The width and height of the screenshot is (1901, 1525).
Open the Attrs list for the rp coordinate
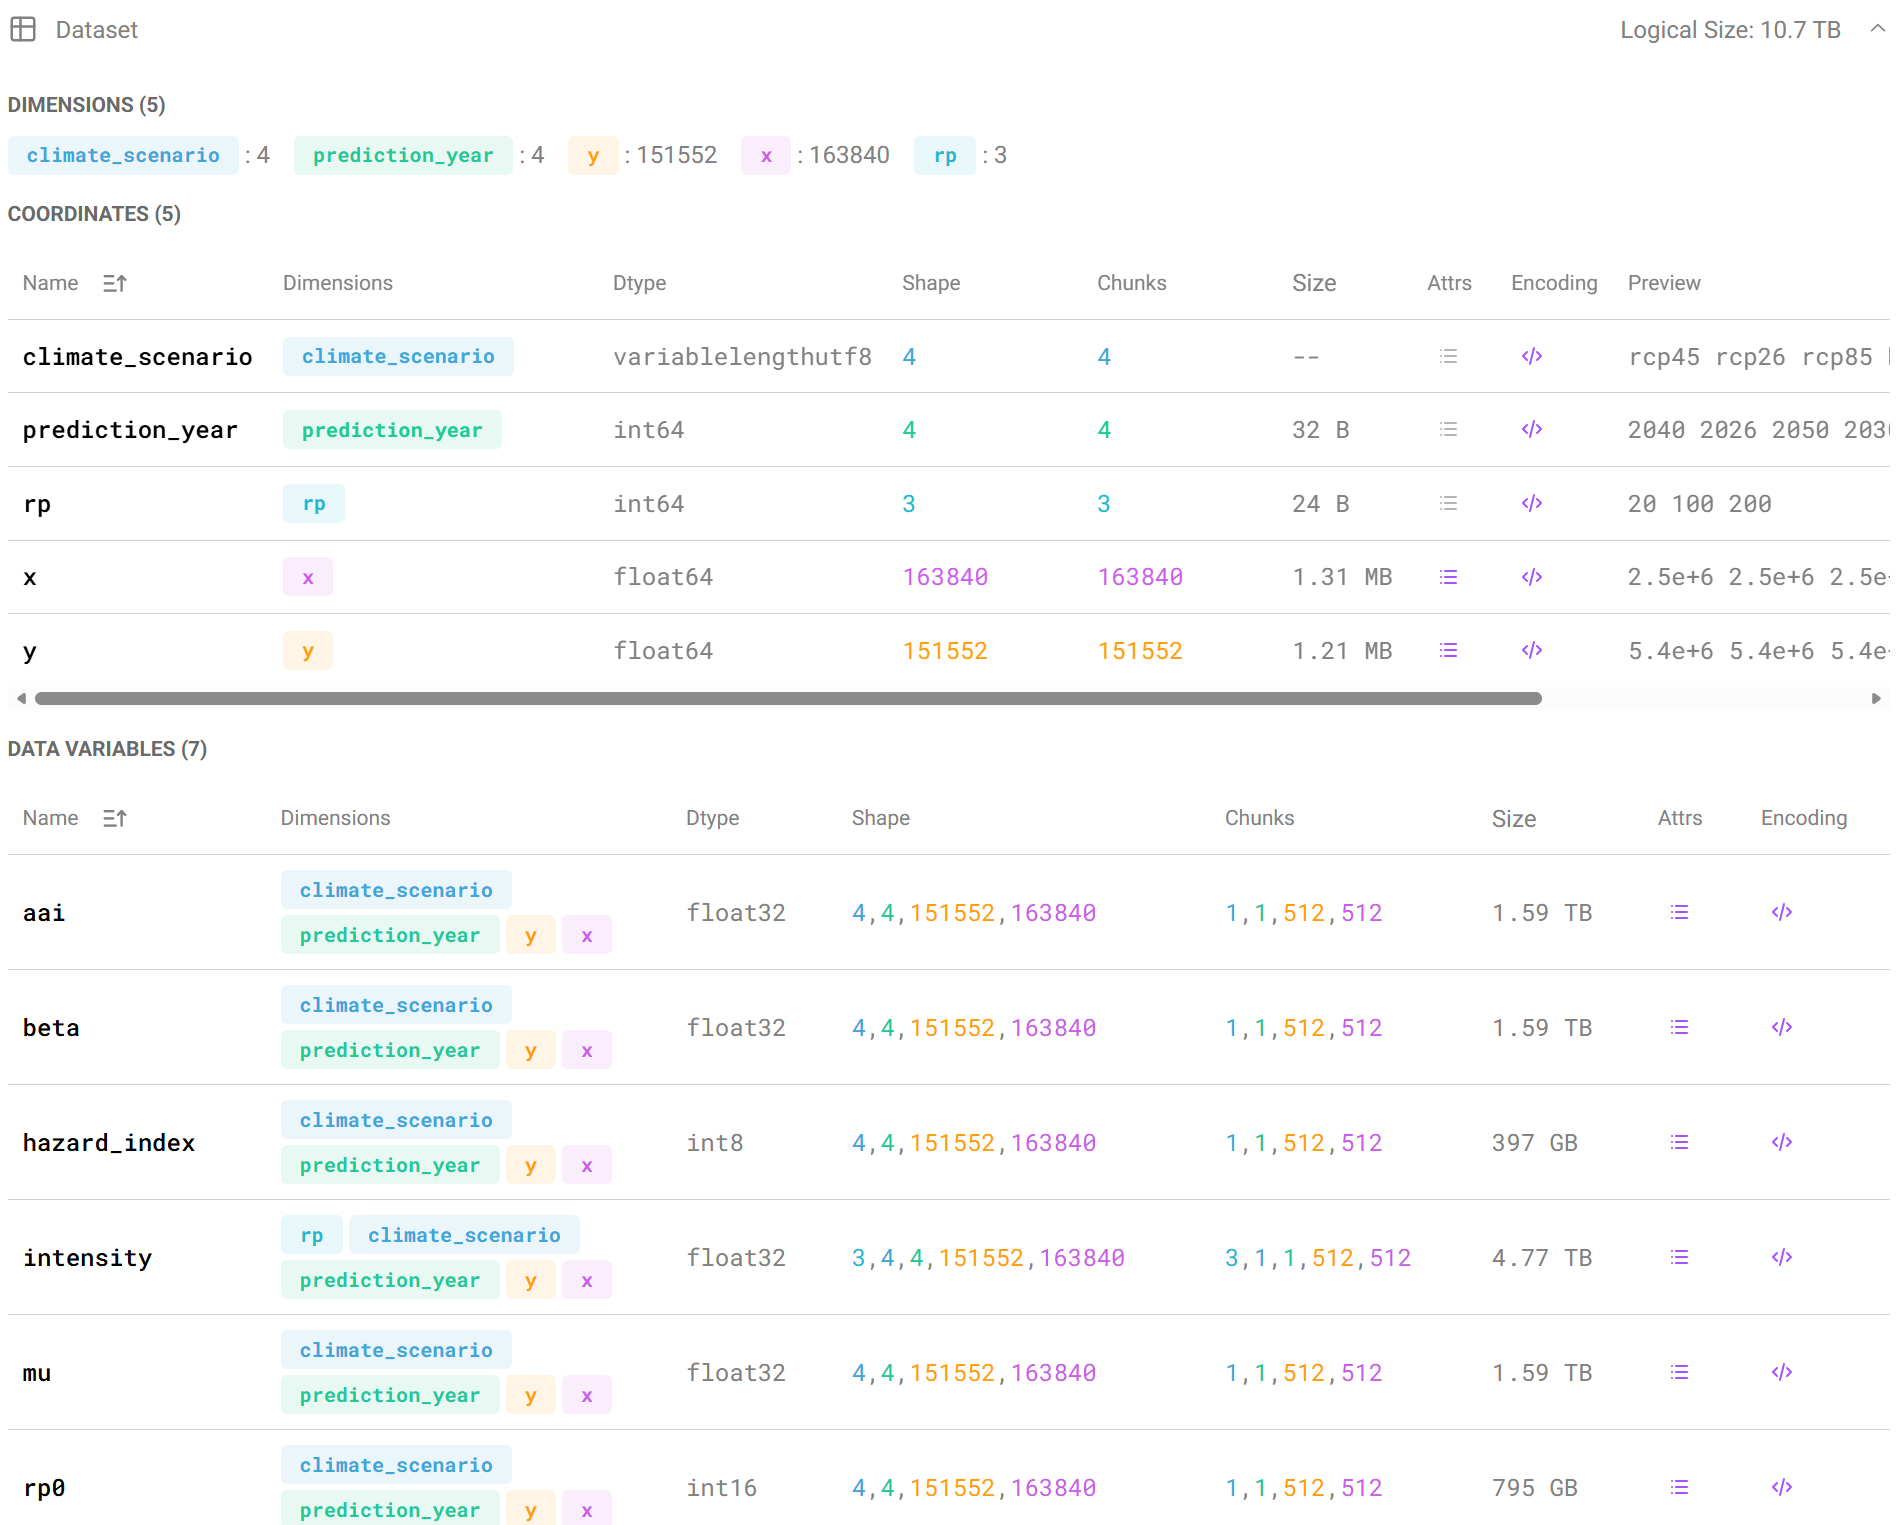(1448, 503)
